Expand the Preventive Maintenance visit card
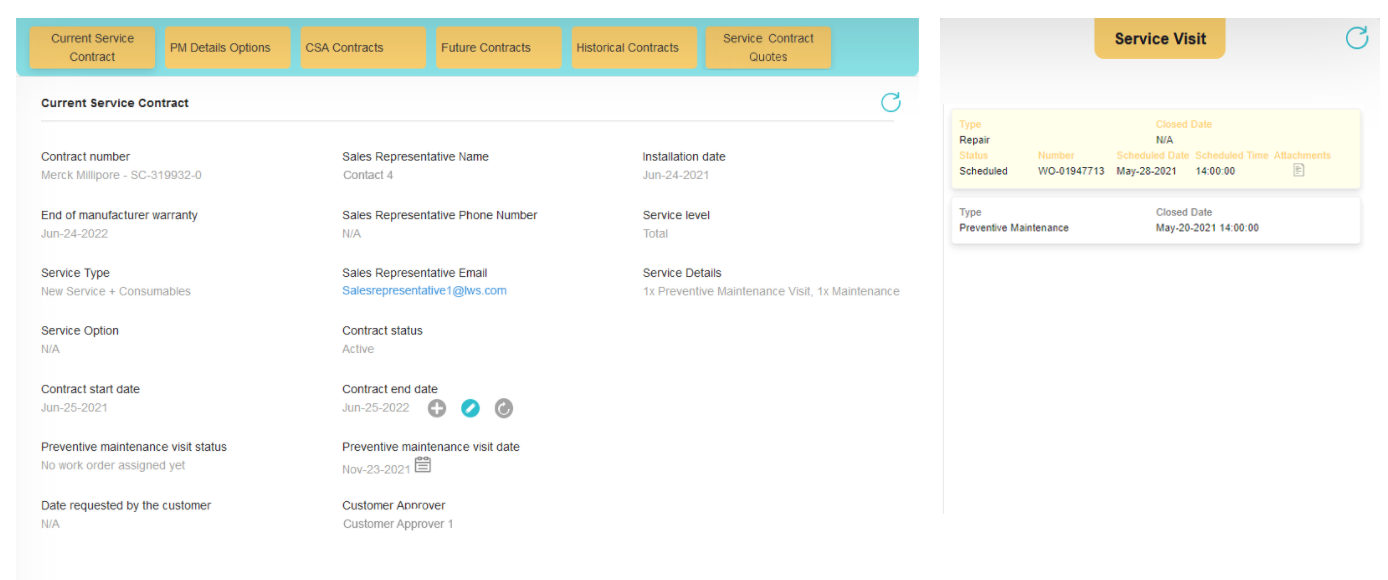This screenshot has width=1388, height=580. (x=1155, y=220)
